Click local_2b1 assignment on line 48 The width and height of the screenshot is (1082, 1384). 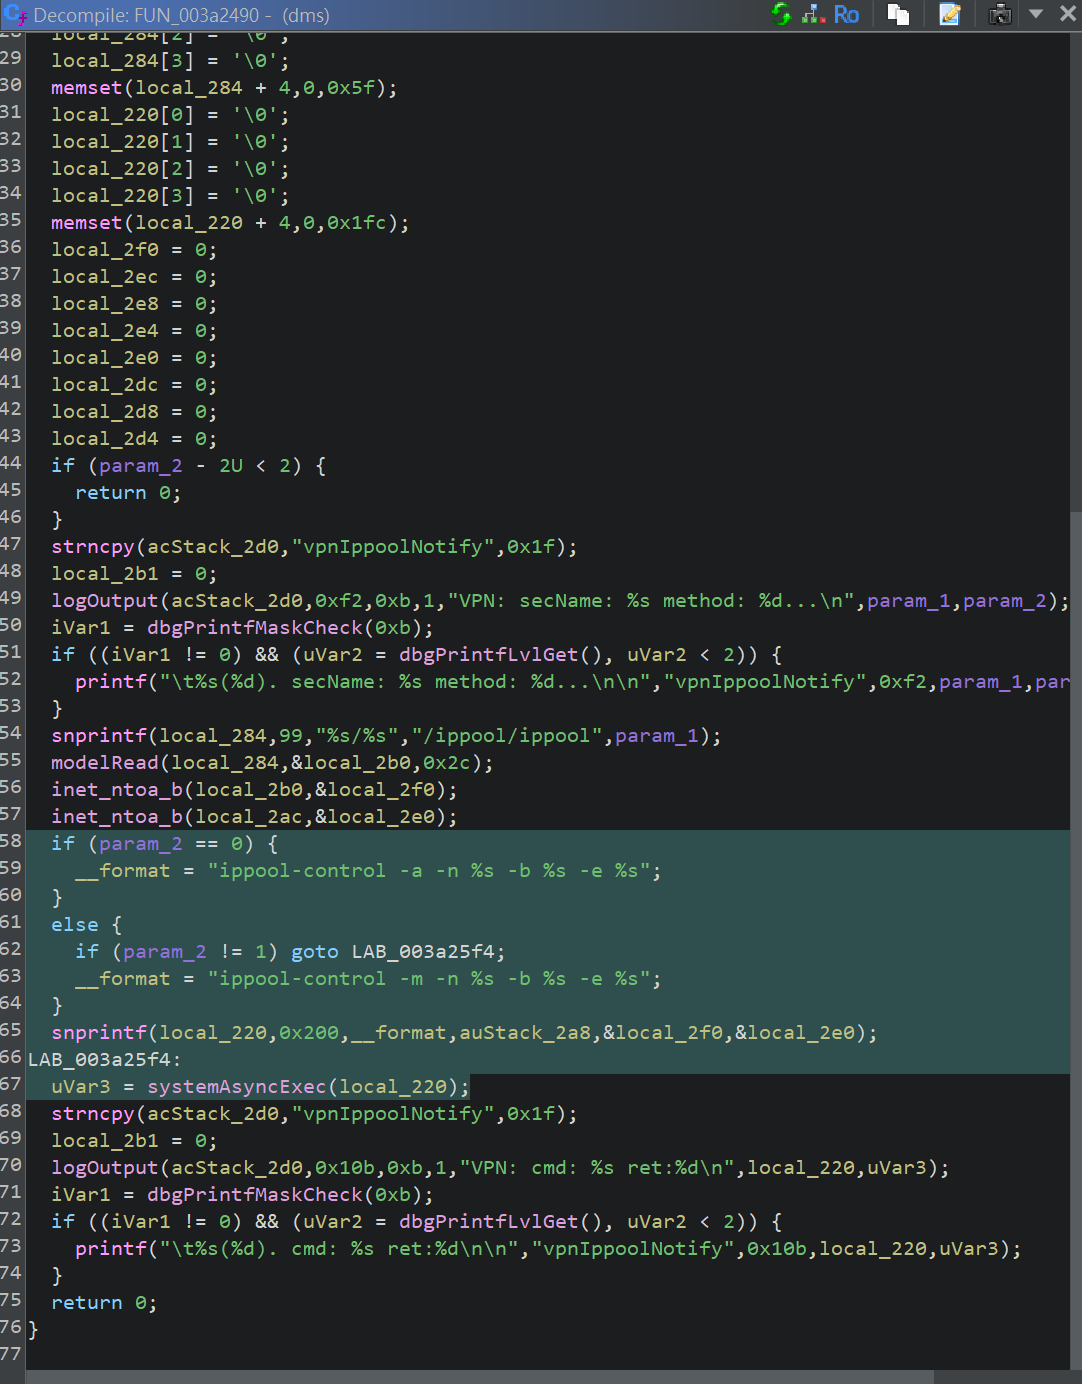(105, 574)
